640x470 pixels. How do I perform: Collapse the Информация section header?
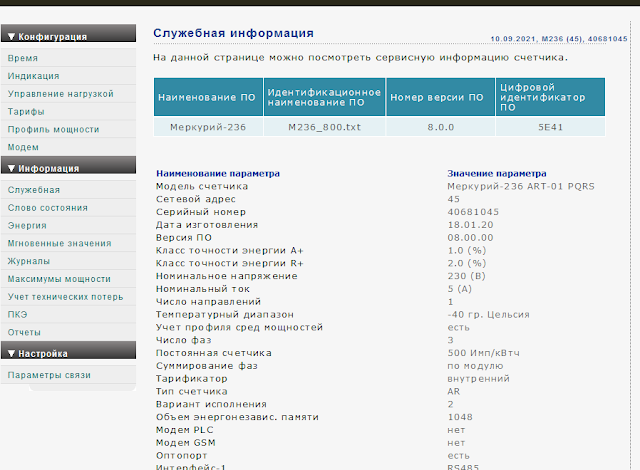pyautogui.click(x=68, y=165)
